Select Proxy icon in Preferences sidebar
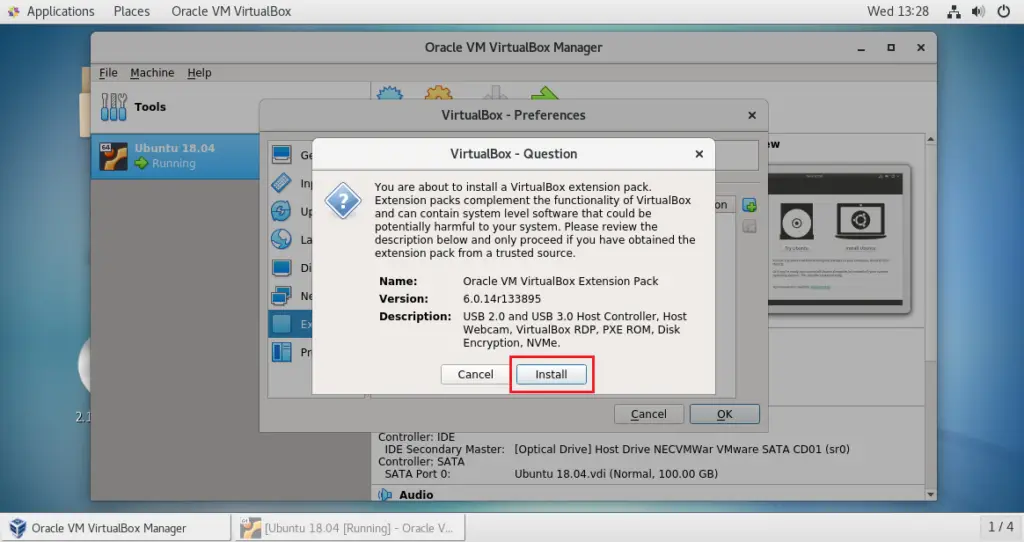 (281, 352)
